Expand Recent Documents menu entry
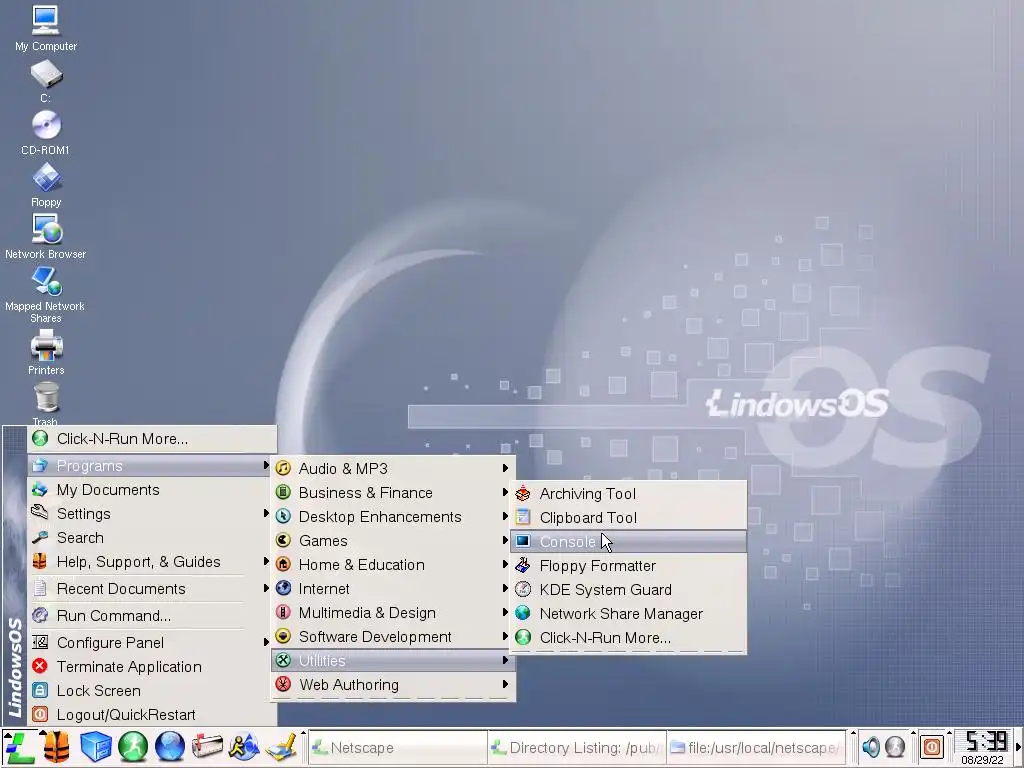 pos(150,589)
